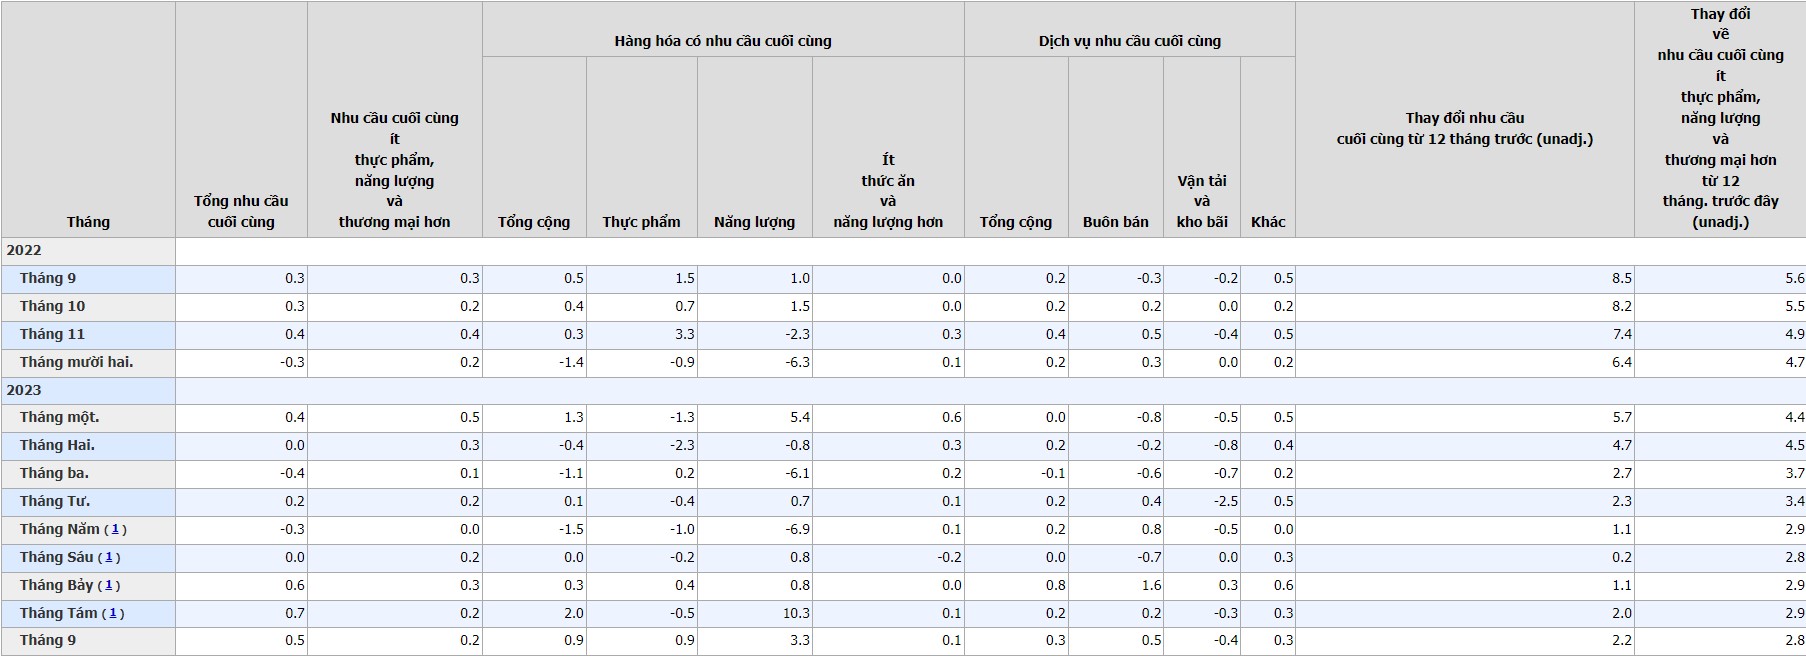Select the "Tháng mười hai." row label
Viewport: 1806px width, 656px height.
[76, 362]
